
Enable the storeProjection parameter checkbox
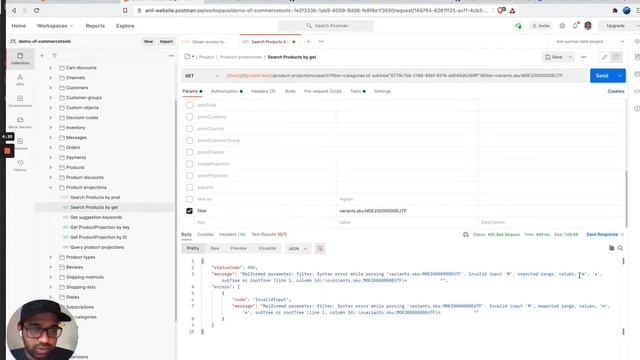pos(189,176)
